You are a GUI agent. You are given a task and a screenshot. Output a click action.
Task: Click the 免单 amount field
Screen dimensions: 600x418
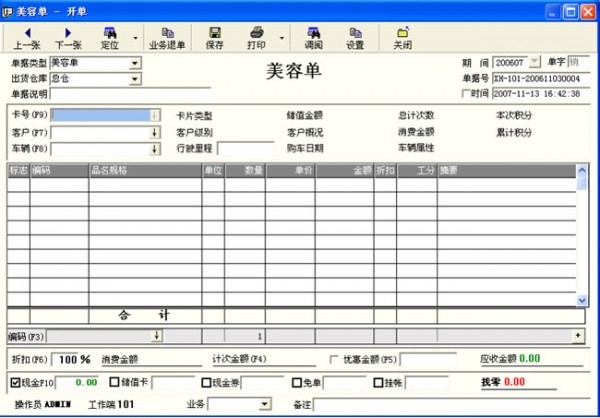[x=345, y=382]
